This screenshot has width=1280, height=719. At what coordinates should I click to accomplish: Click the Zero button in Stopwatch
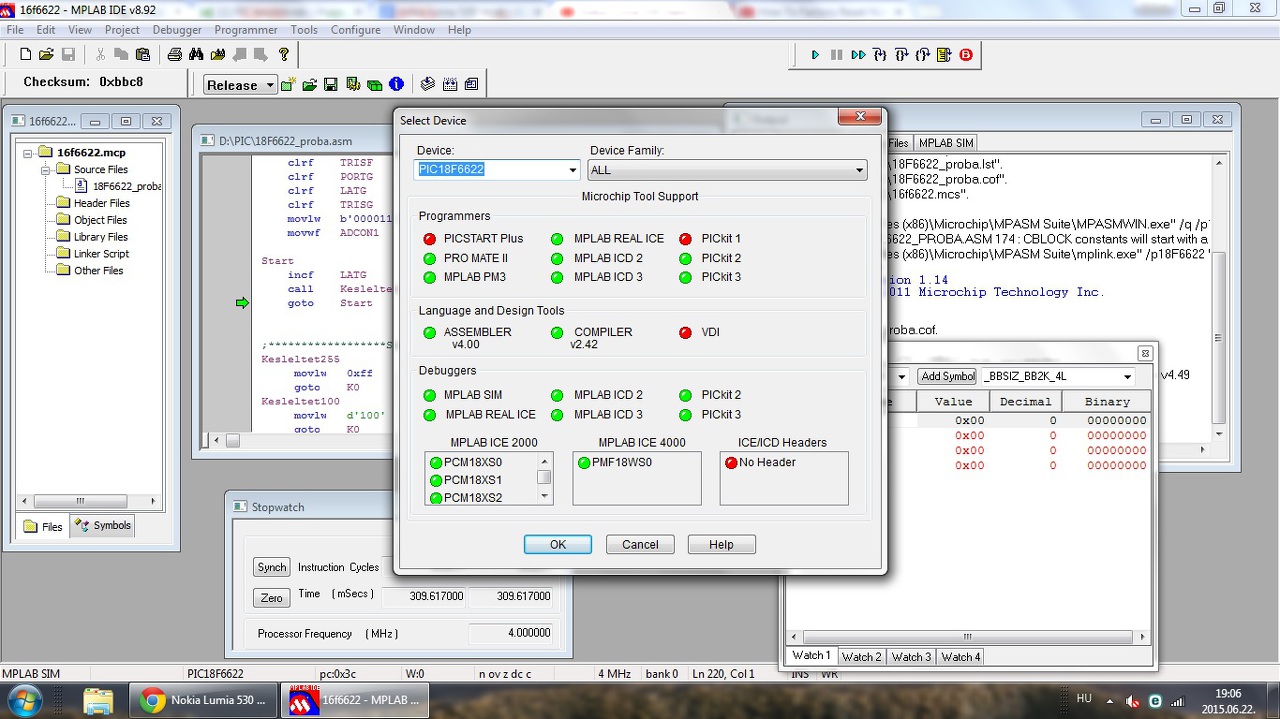(272, 597)
